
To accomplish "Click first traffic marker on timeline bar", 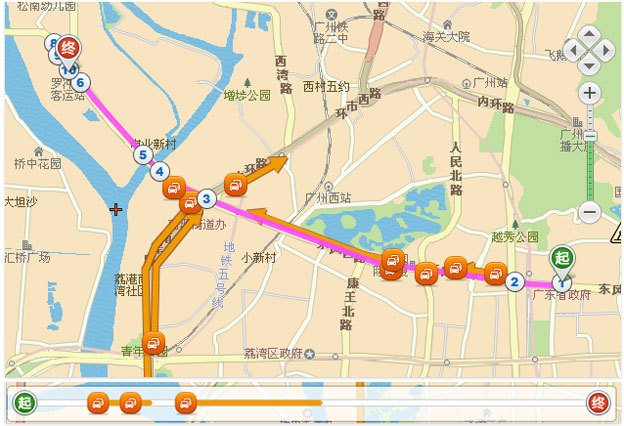I will (98, 403).
